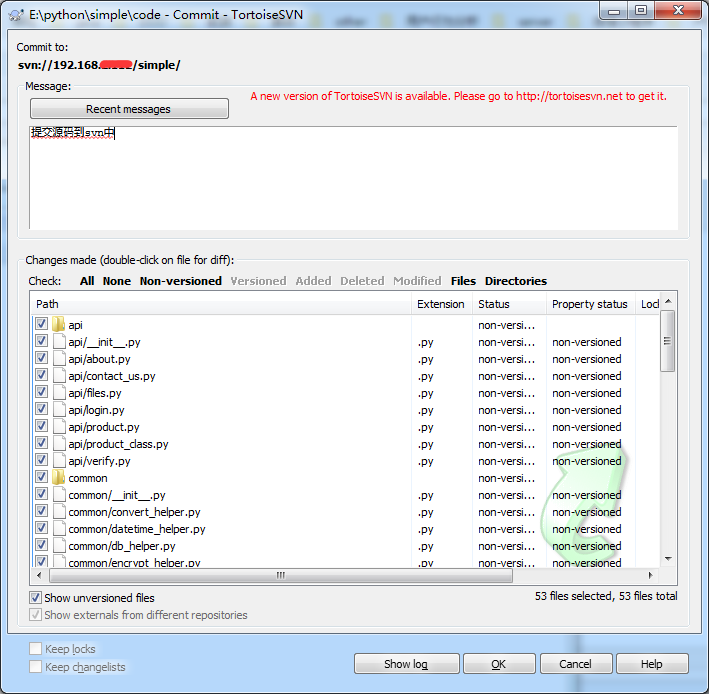The width and height of the screenshot is (709, 694).
Task: Open the Help button
Action: [x=652, y=664]
